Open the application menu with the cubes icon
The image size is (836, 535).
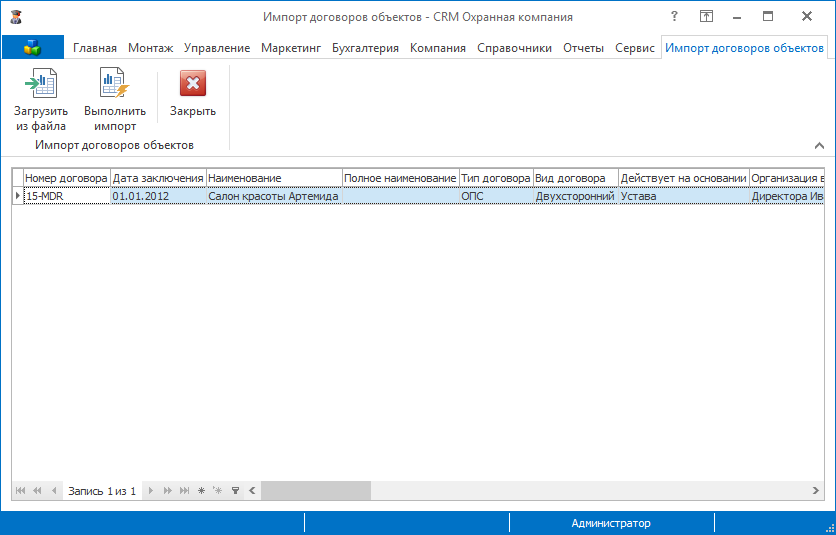click(33, 47)
